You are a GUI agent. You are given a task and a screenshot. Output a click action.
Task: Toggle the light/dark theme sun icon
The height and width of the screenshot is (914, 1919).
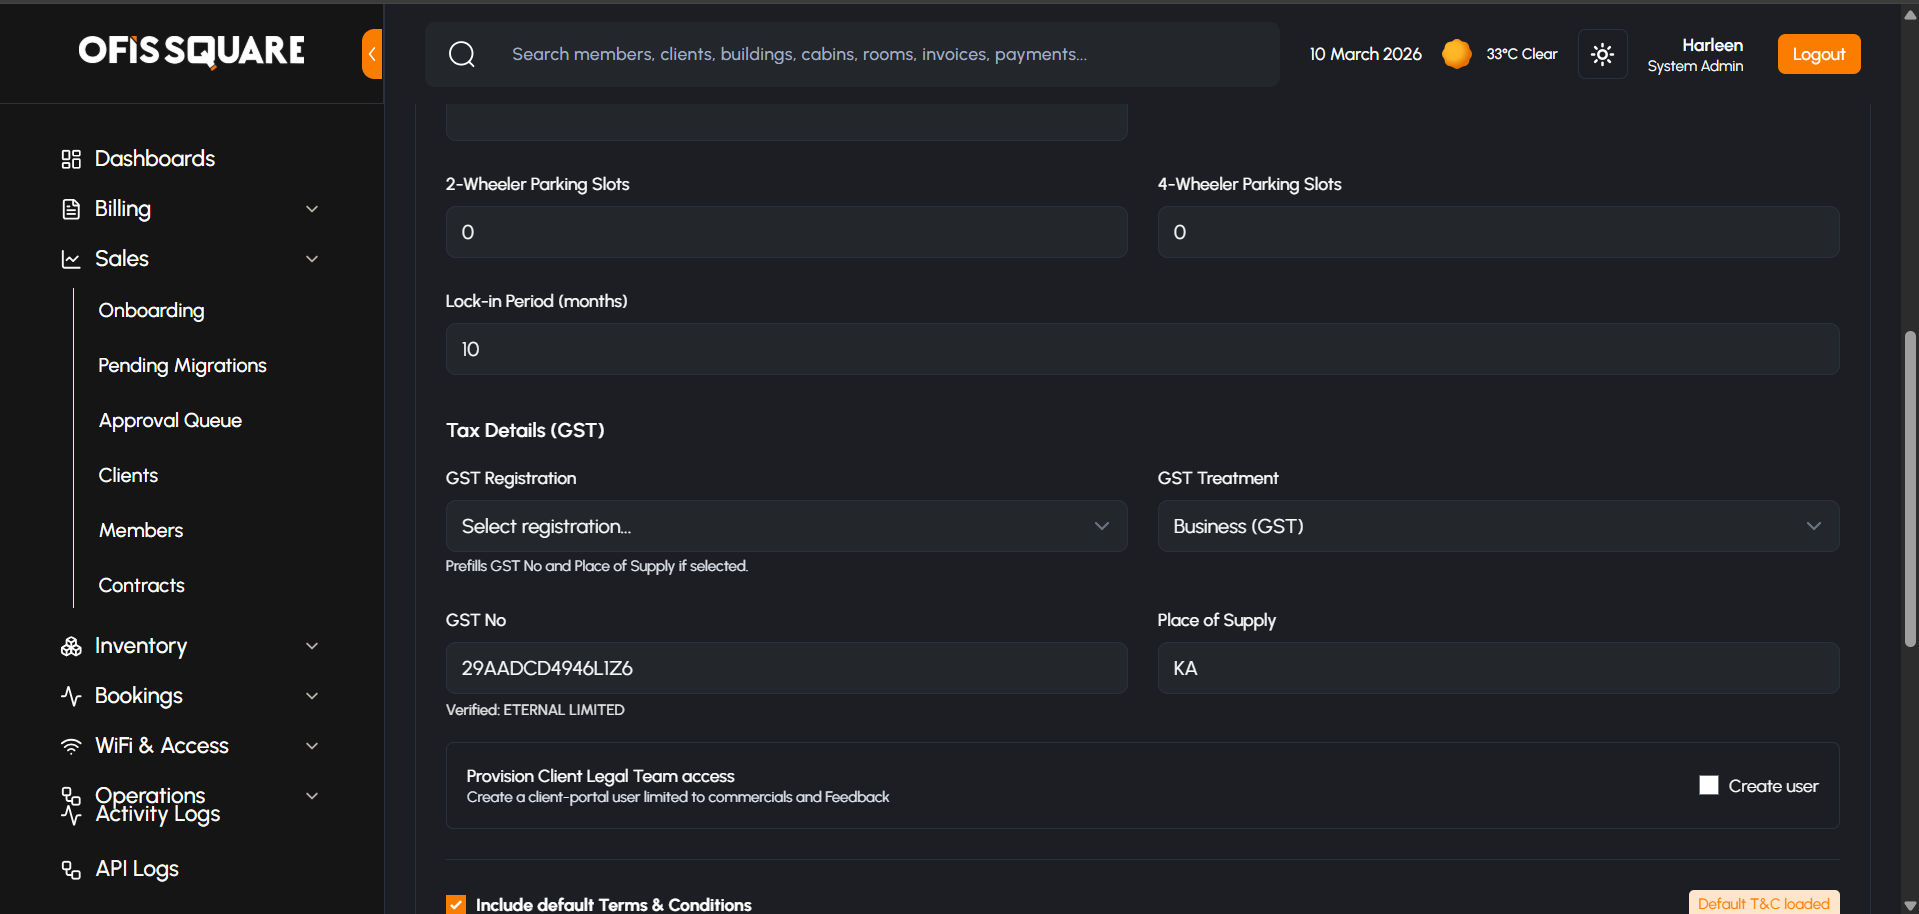(1602, 54)
